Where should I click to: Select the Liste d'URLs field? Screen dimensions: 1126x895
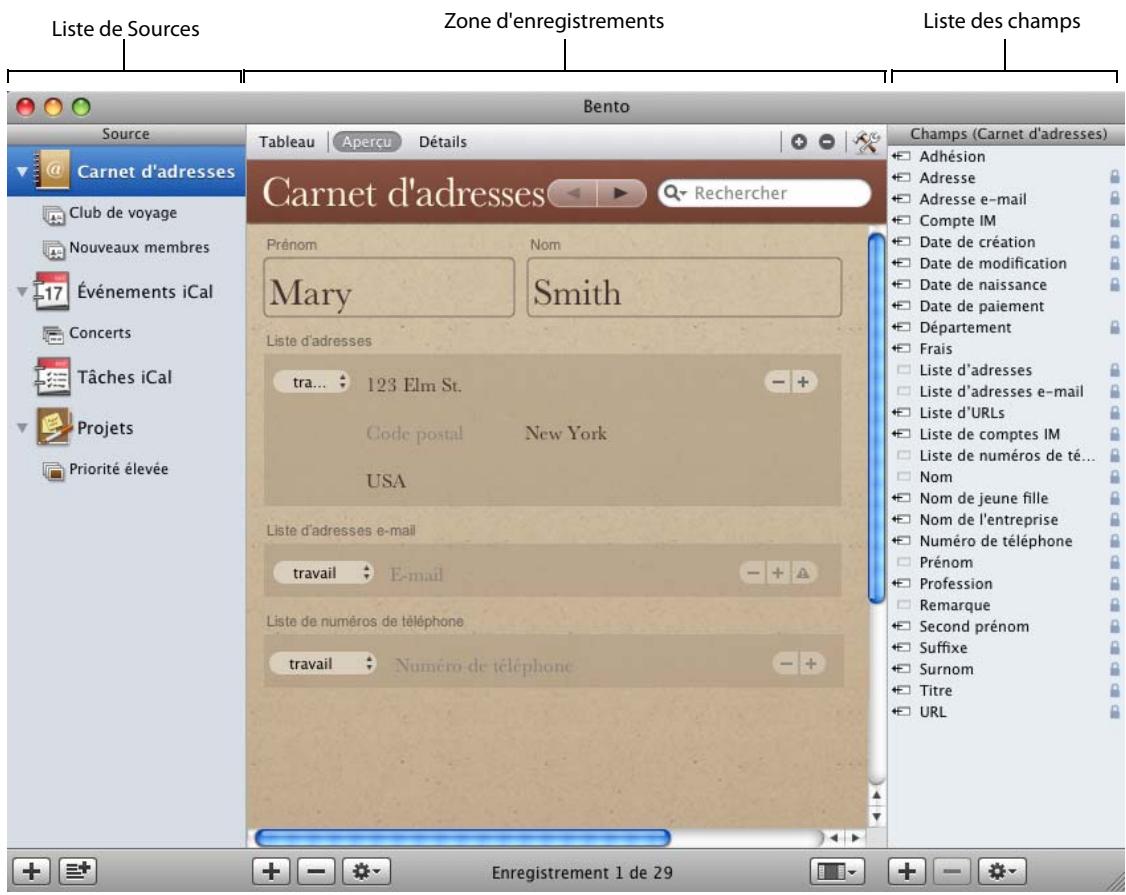click(x=962, y=413)
